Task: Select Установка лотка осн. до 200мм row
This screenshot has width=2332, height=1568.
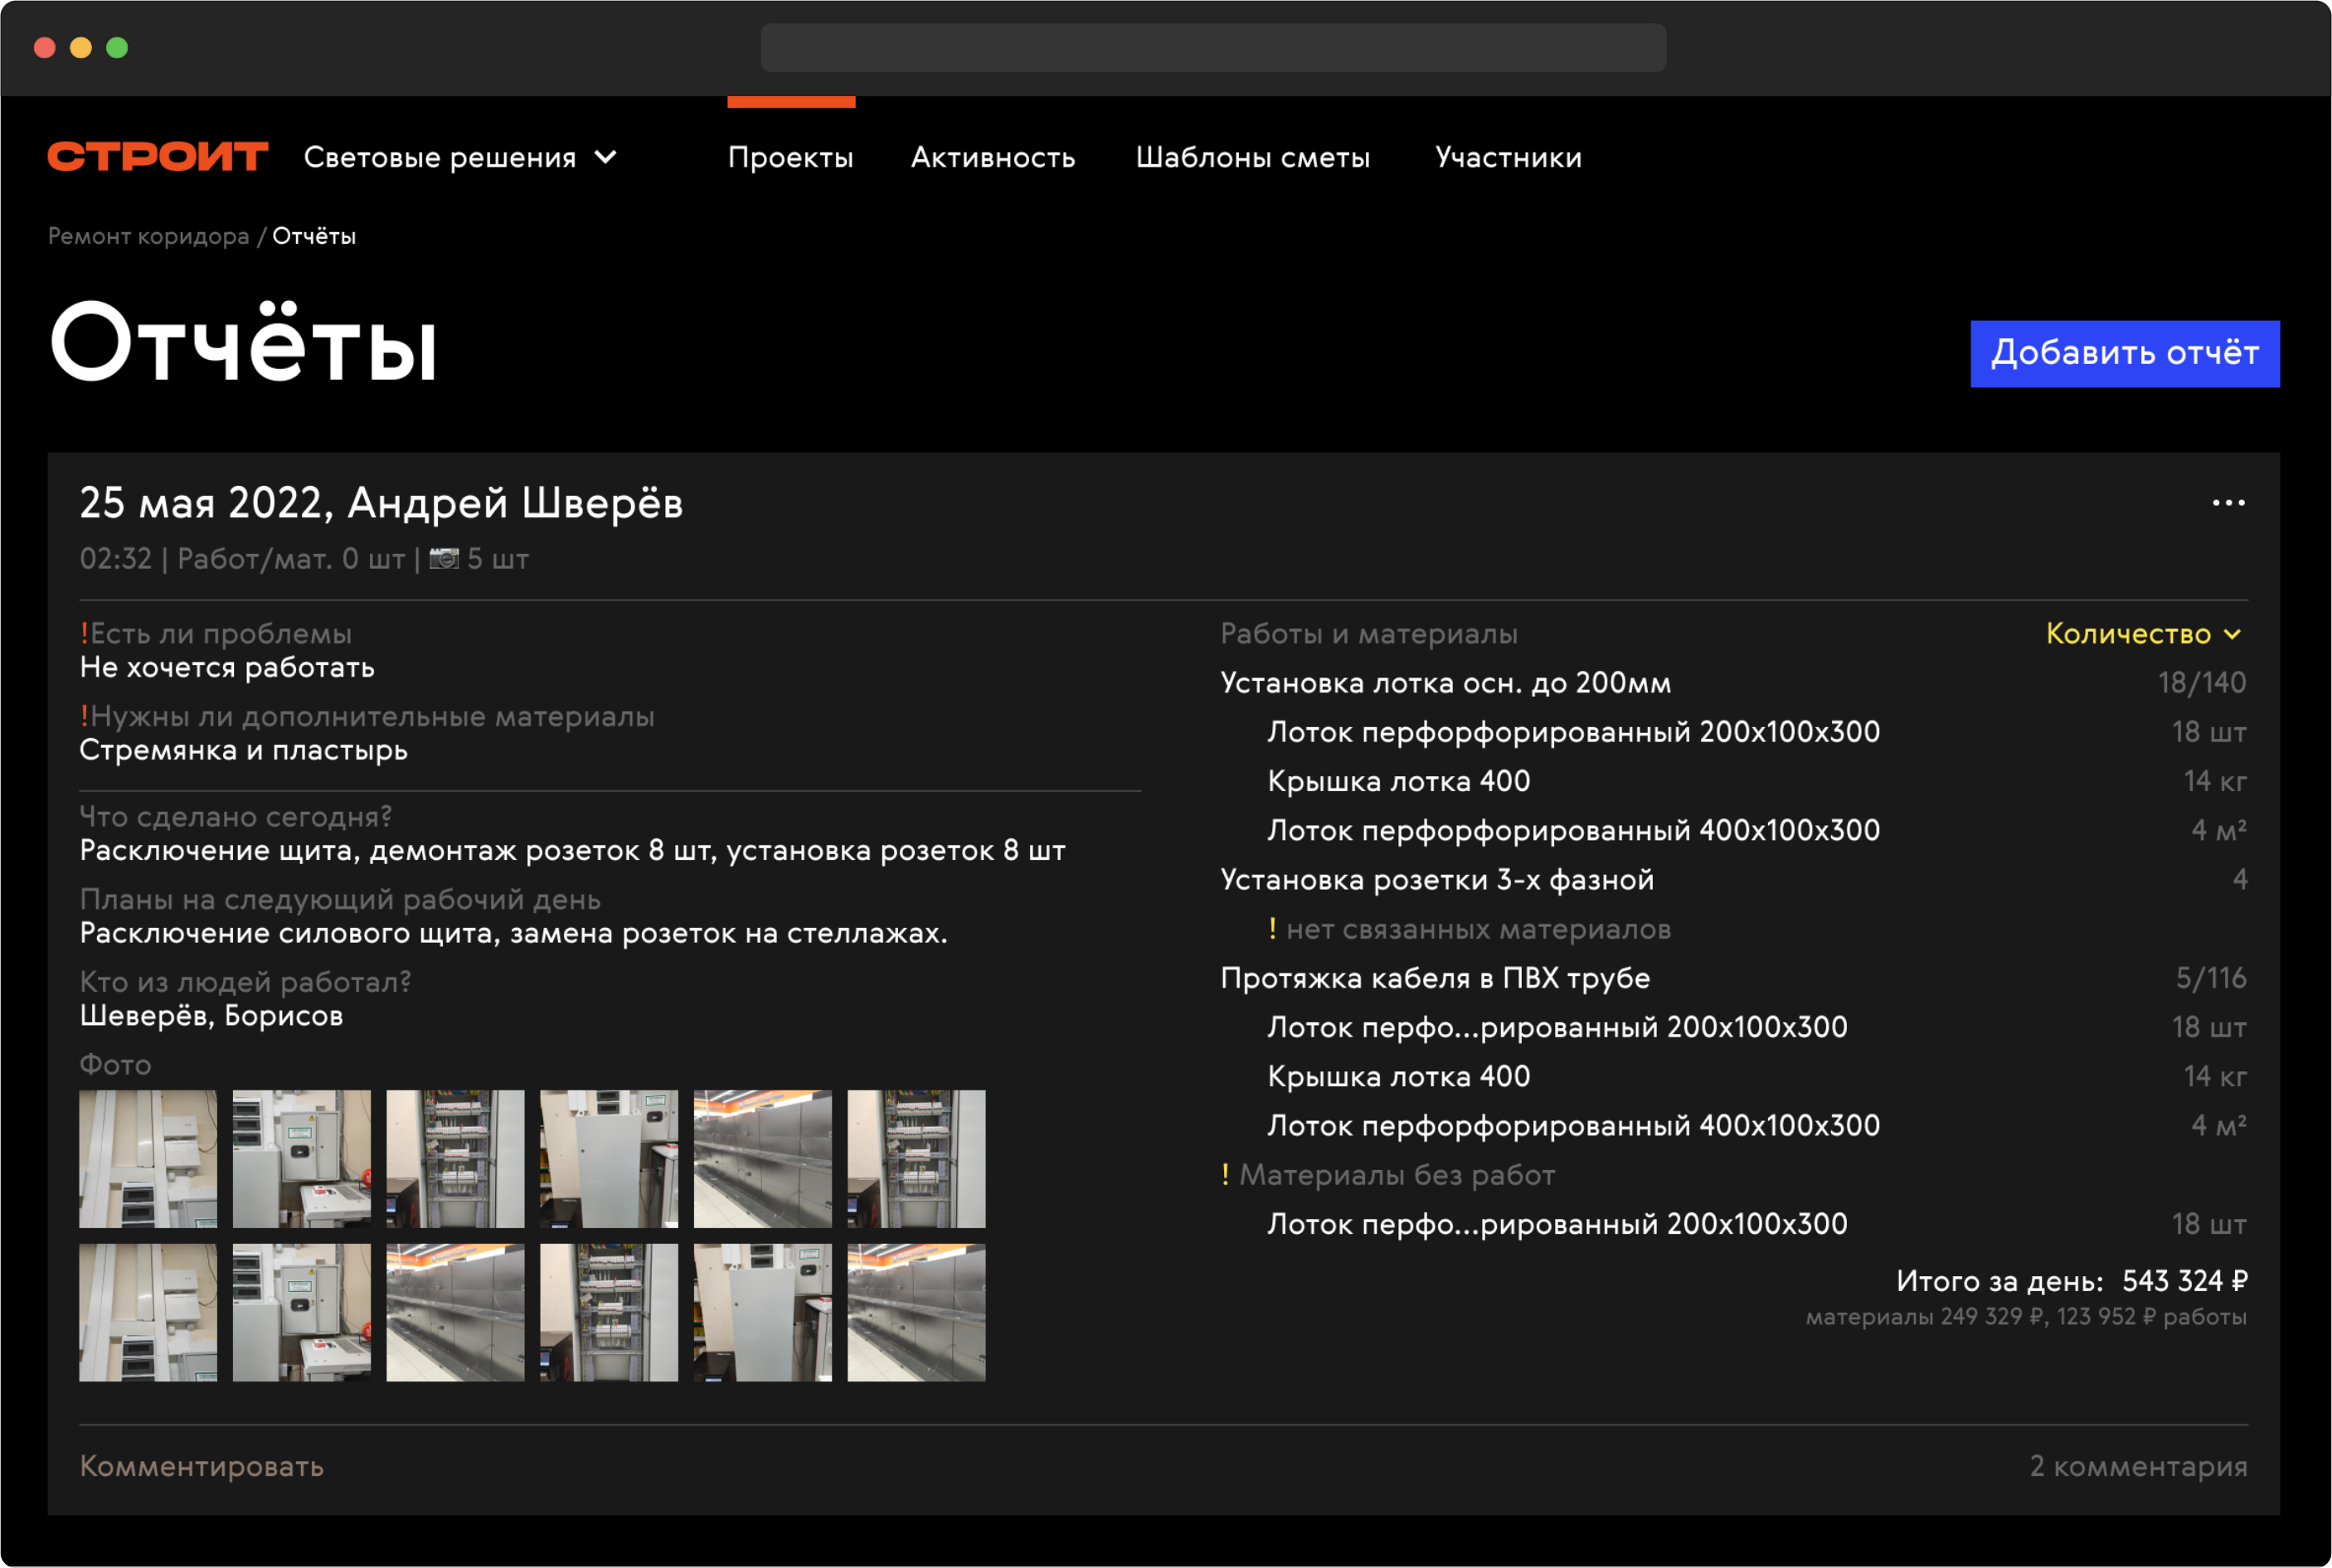Action: pos(1445,683)
